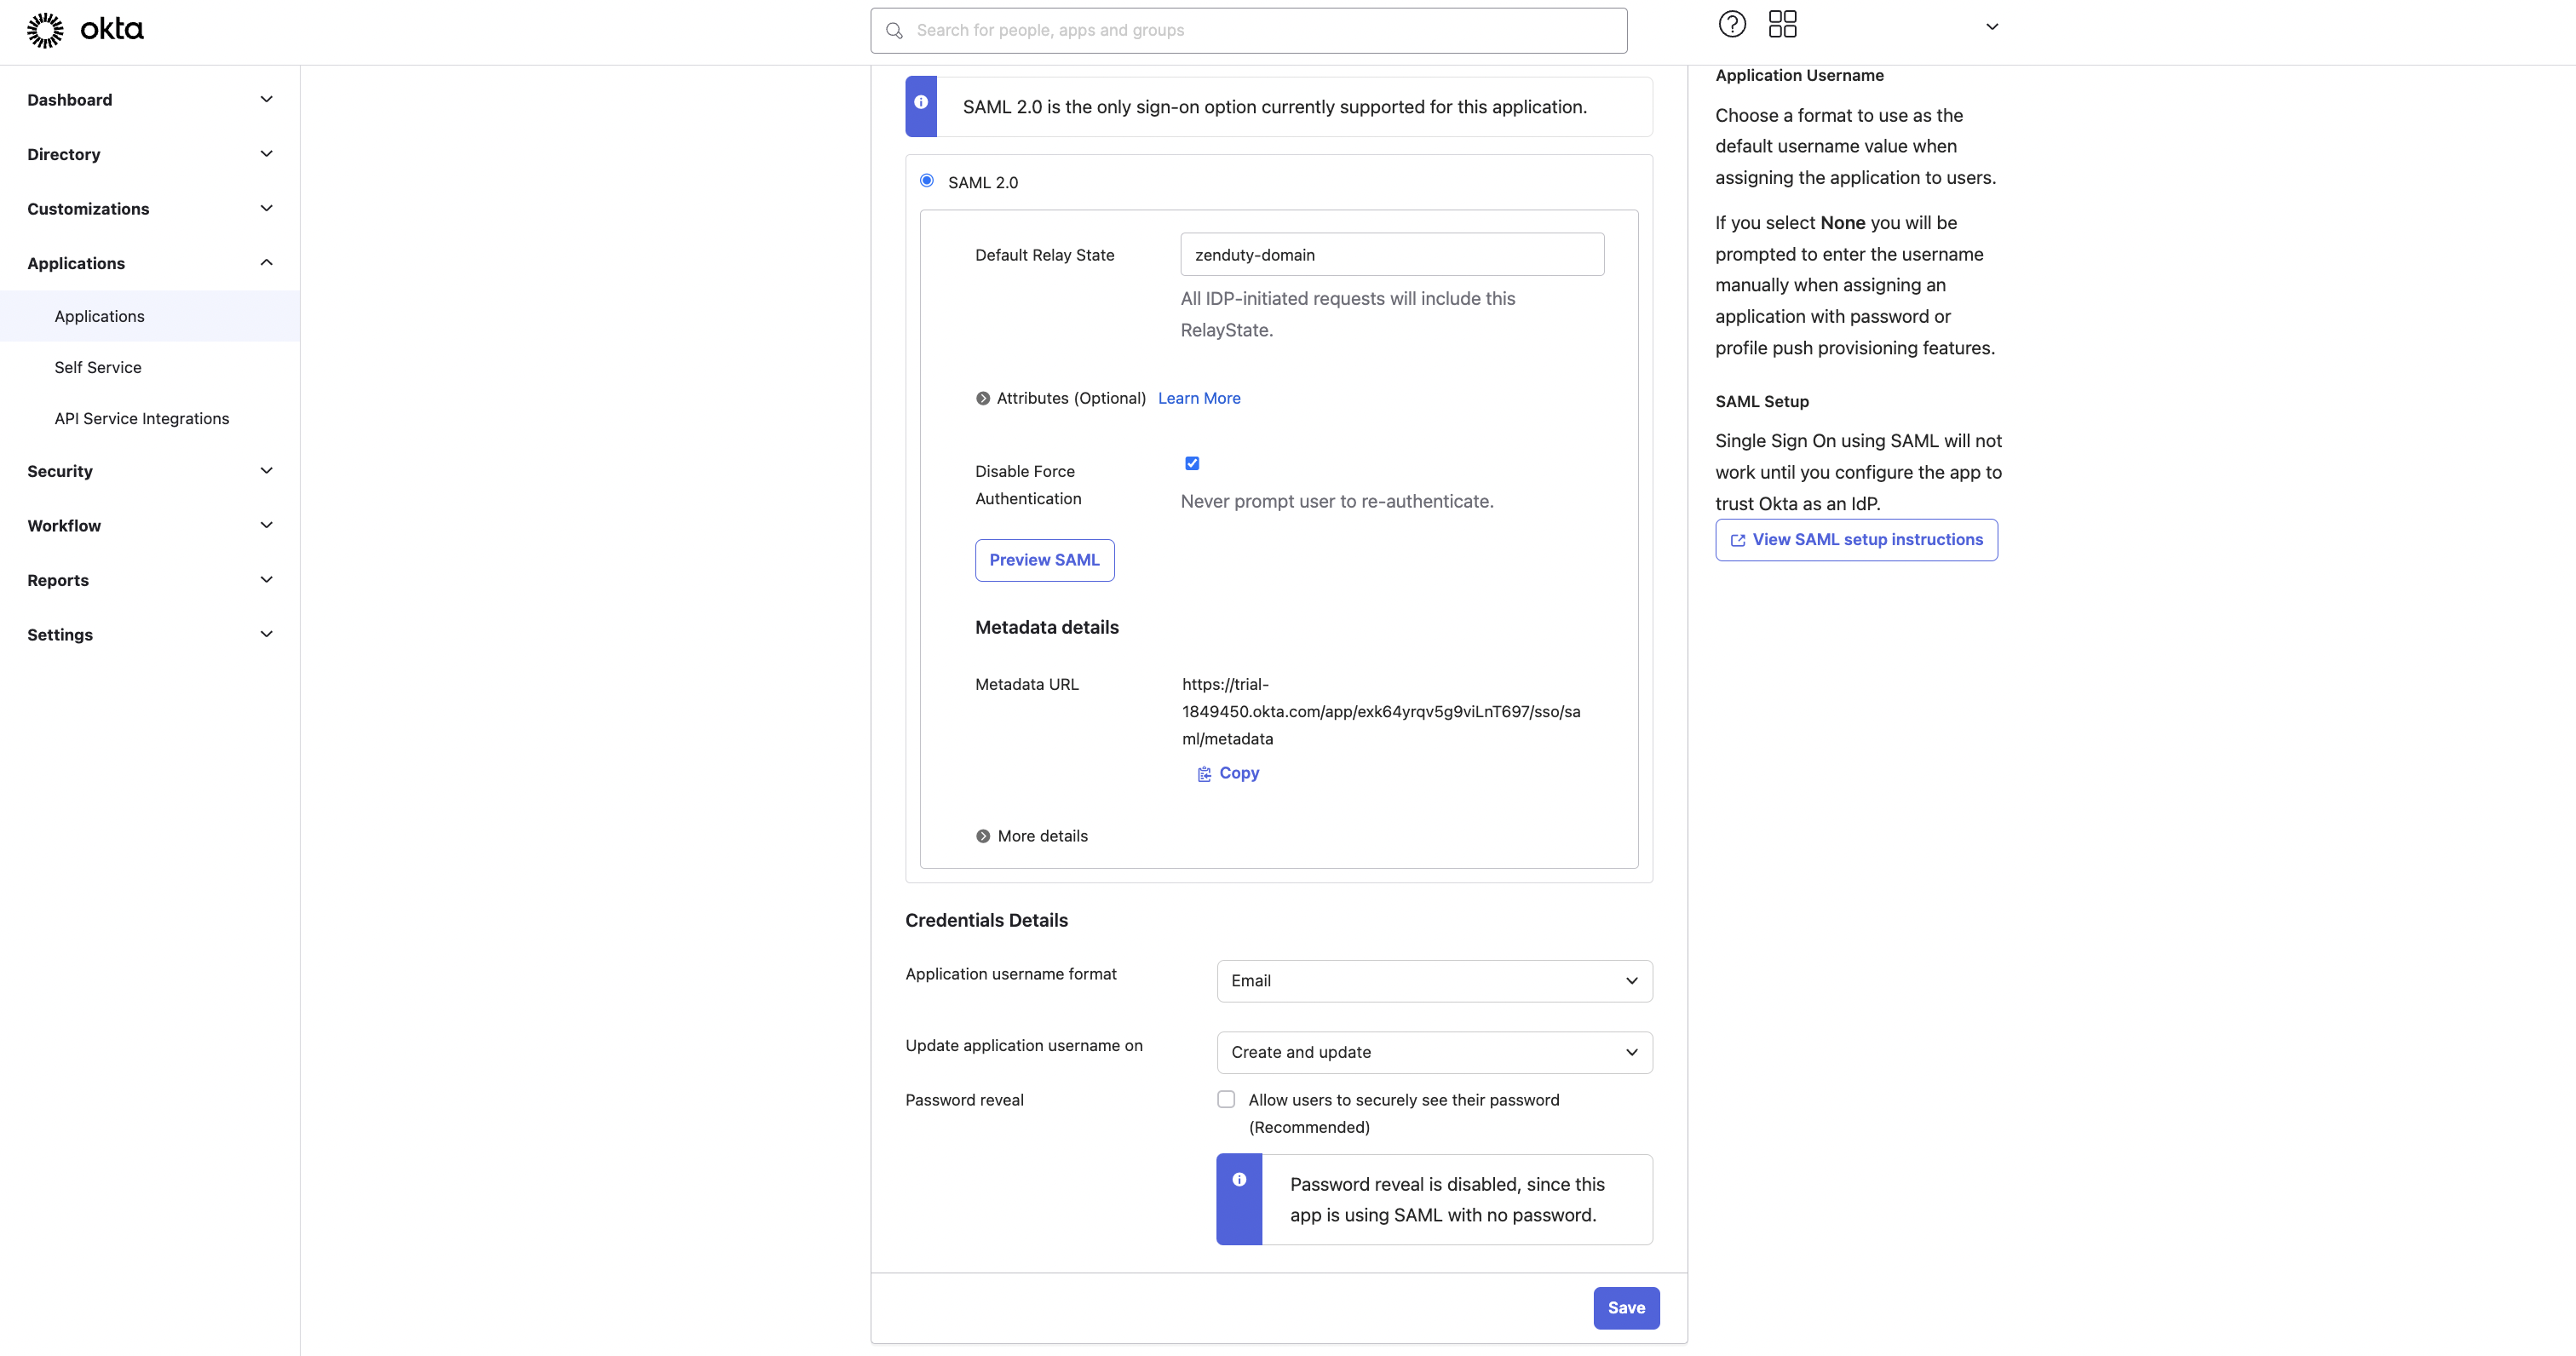Image resolution: width=2576 pixels, height=1356 pixels.
Task: Click the Save button
Action: (1626, 1308)
